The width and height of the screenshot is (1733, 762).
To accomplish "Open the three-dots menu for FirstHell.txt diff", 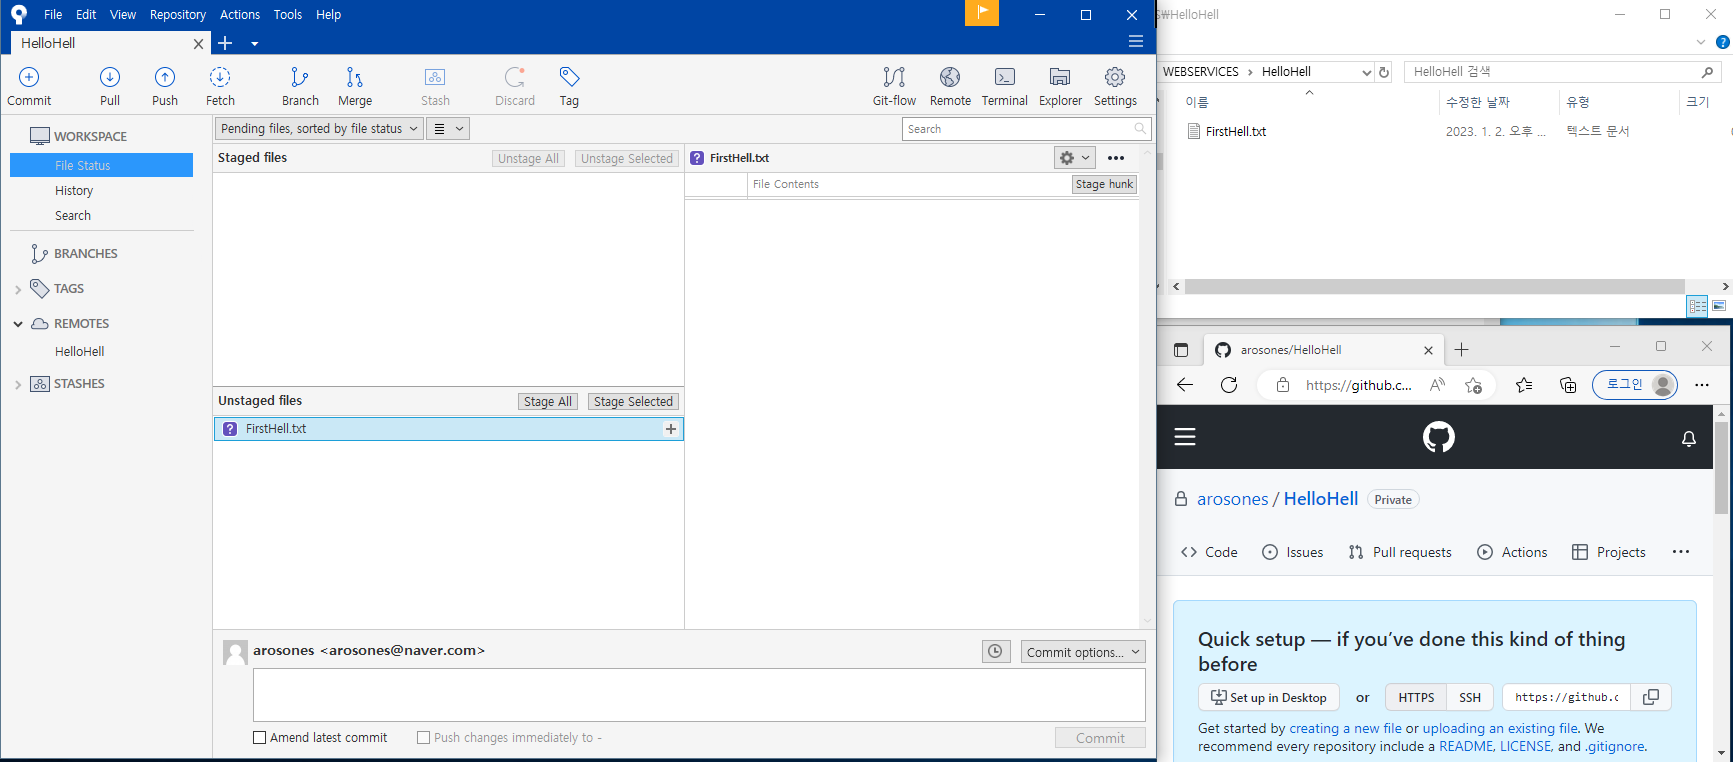I will pyautogui.click(x=1116, y=158).
